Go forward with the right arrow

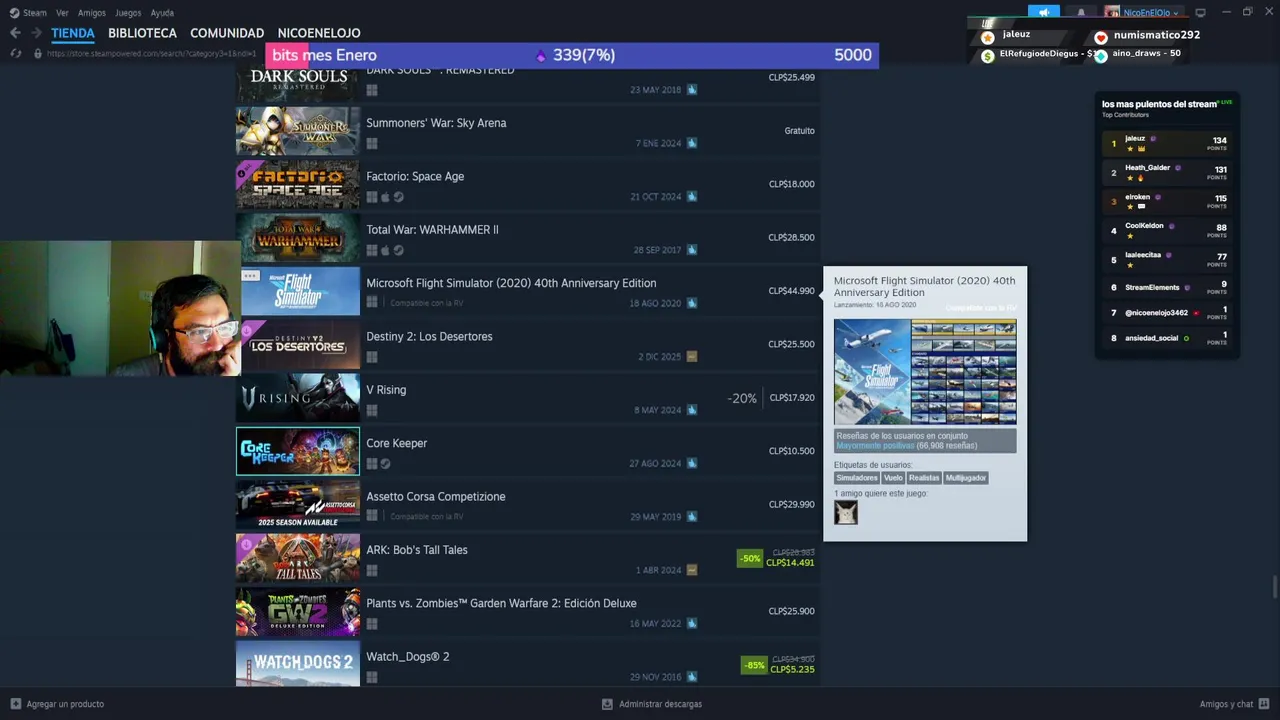[36, 33]
